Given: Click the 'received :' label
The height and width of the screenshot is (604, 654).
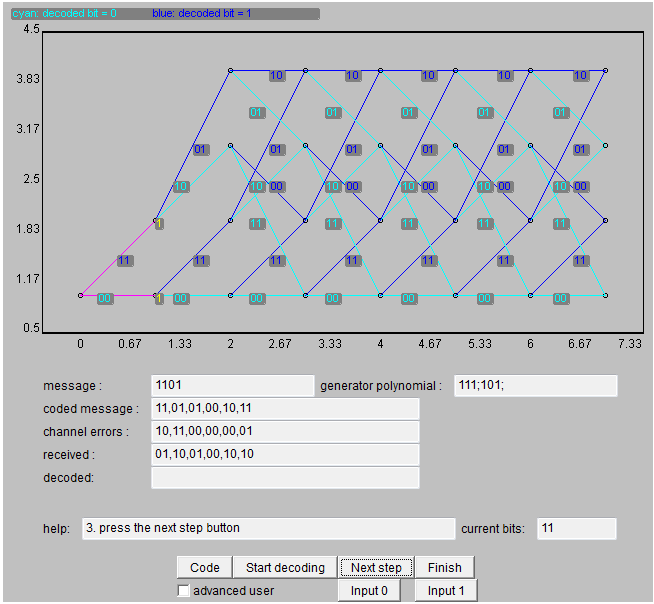Looking at the screenshot, I should [69, 455].
